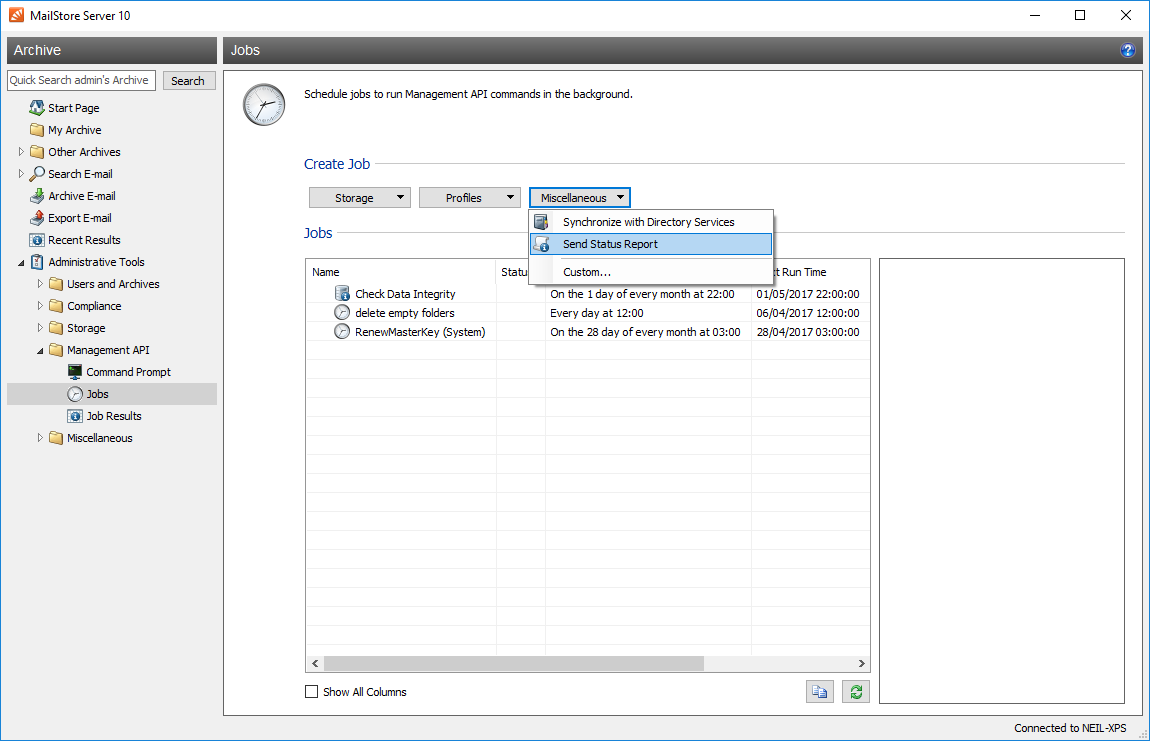Open the help icon in Jobs header
Screen dimensions: 1150x741
(1127, 50)
